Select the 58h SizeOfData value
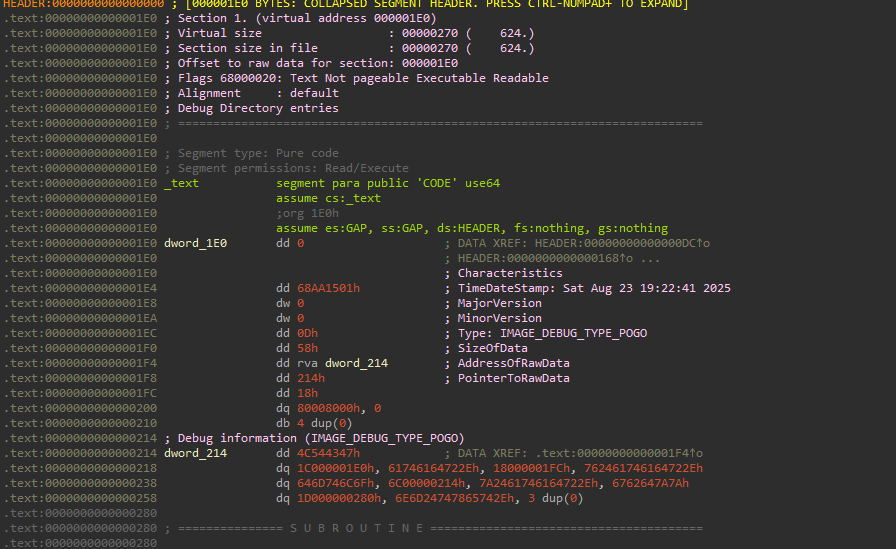Image resolution: width=896 pixels, height=549 pixels. click(307, 348)
